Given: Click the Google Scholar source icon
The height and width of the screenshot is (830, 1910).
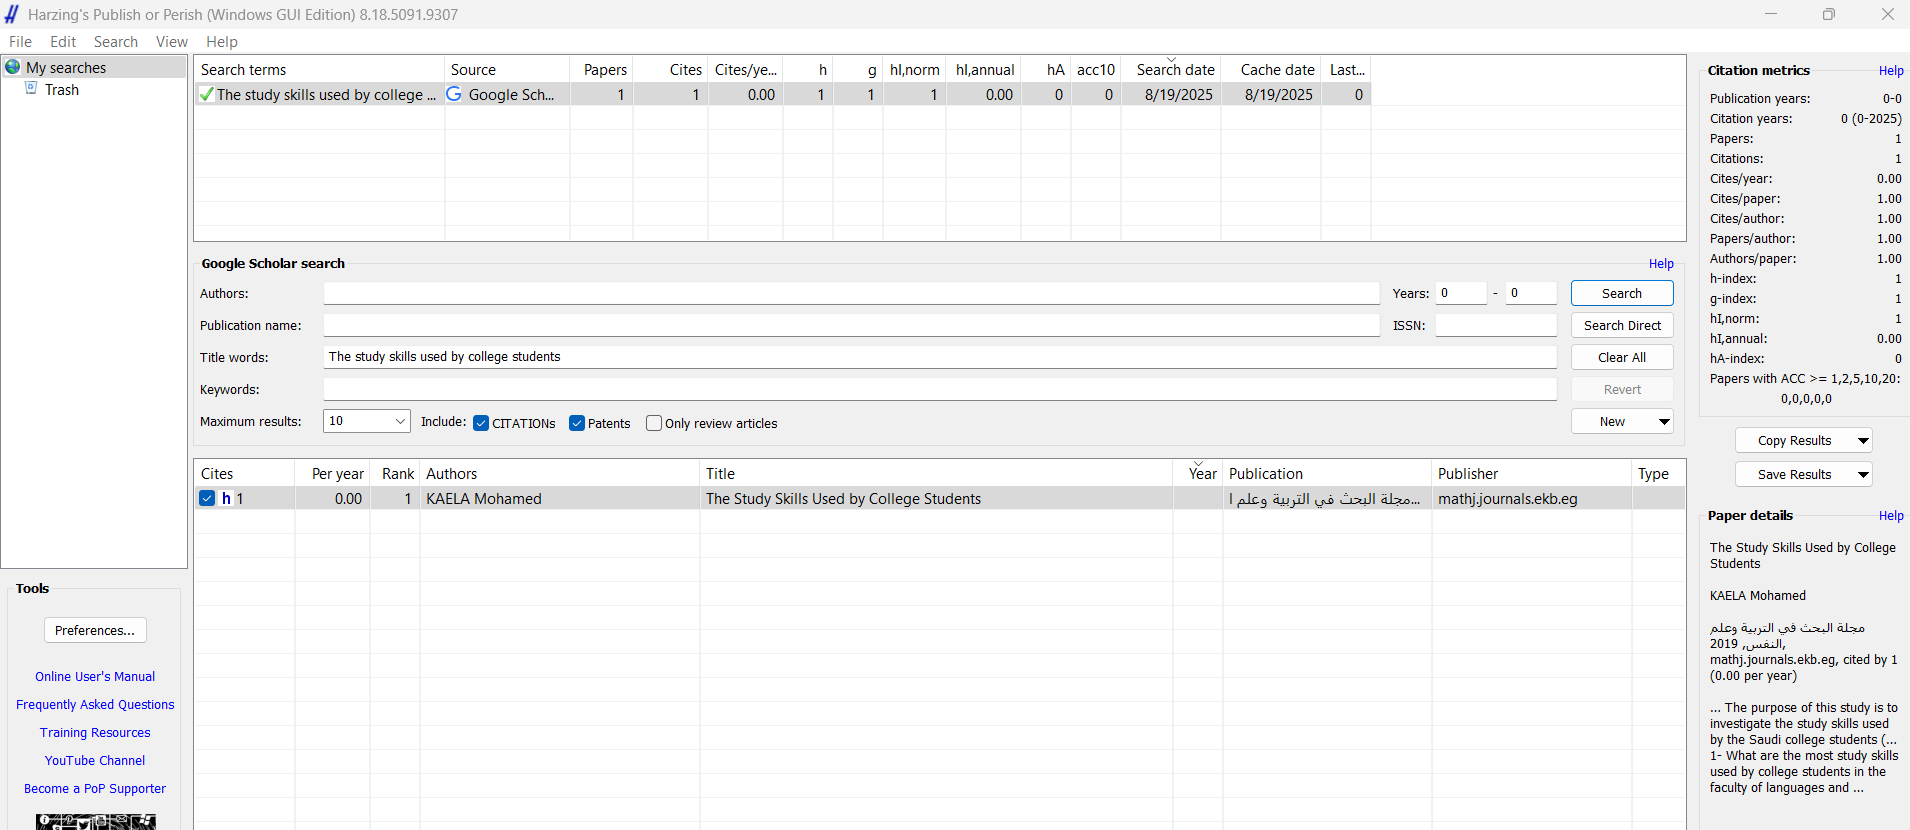Looking at the screenshot, I should [x=454, y=94].
